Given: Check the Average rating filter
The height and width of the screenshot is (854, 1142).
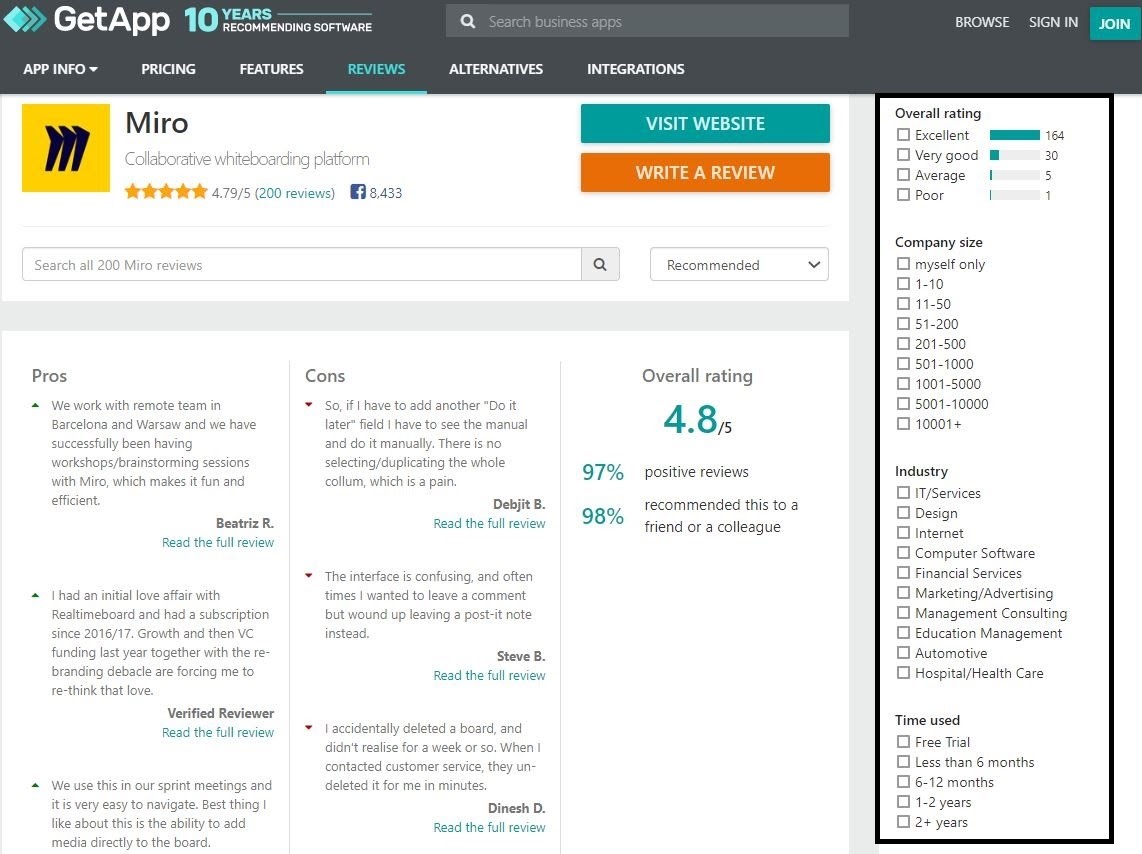Looking at the screenshot, I should pyautogui.click(x=903, y=175).
